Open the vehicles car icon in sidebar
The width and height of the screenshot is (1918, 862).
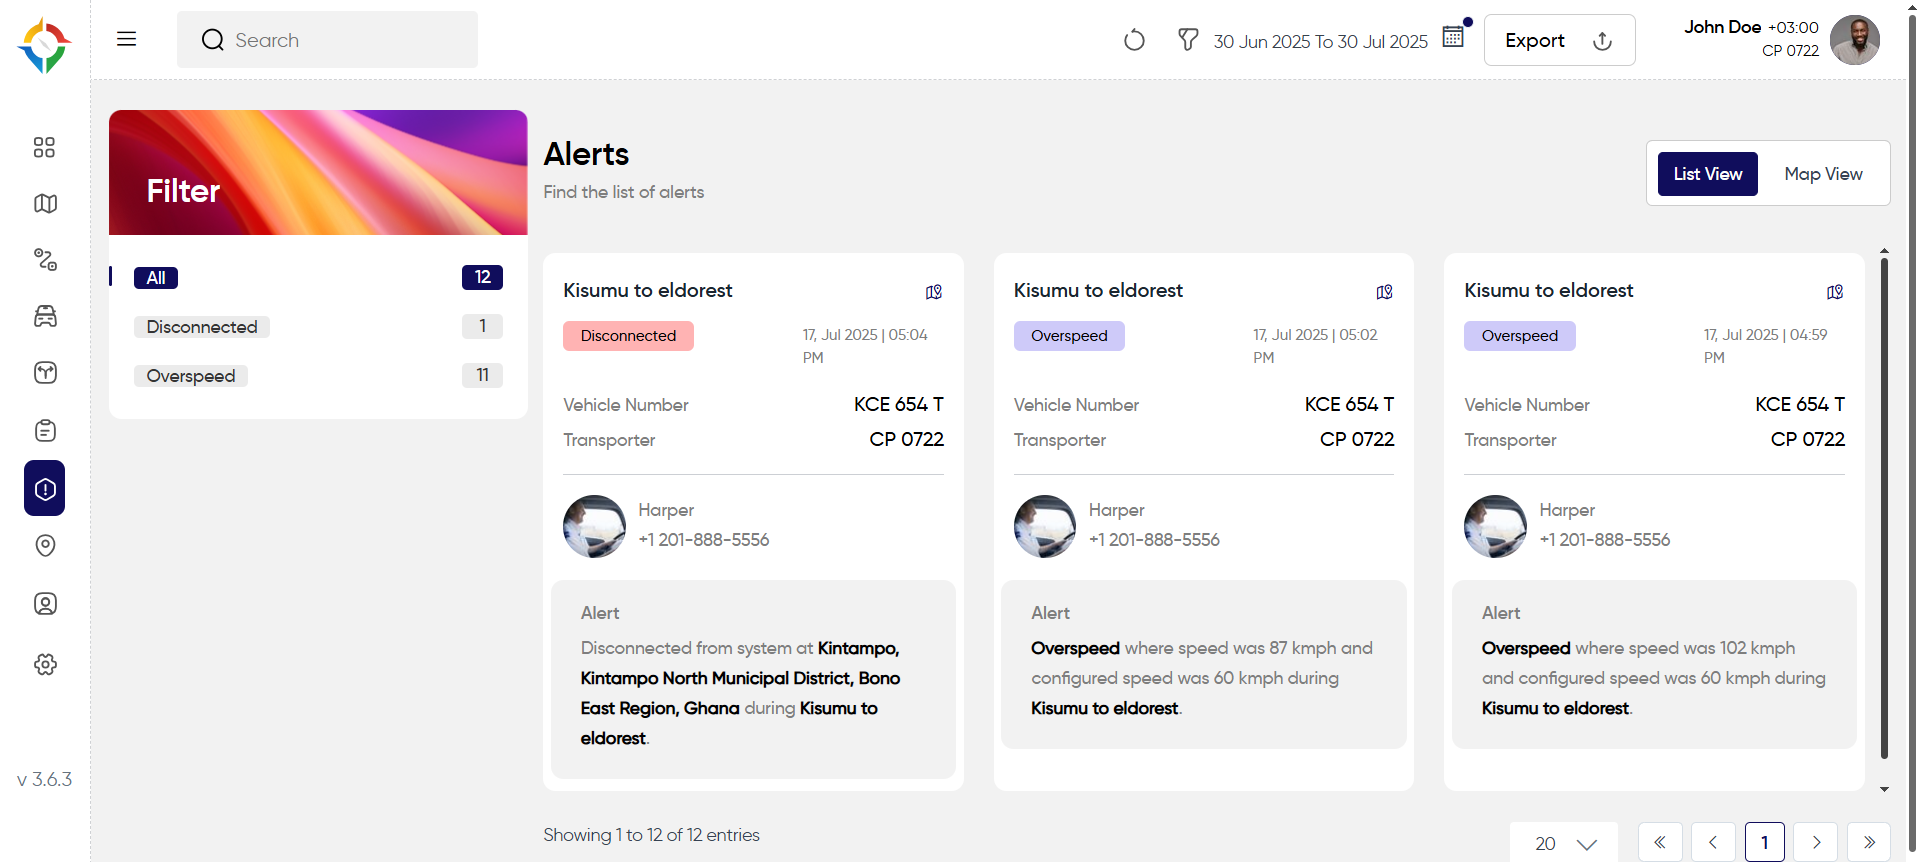[x=45, y=316]
